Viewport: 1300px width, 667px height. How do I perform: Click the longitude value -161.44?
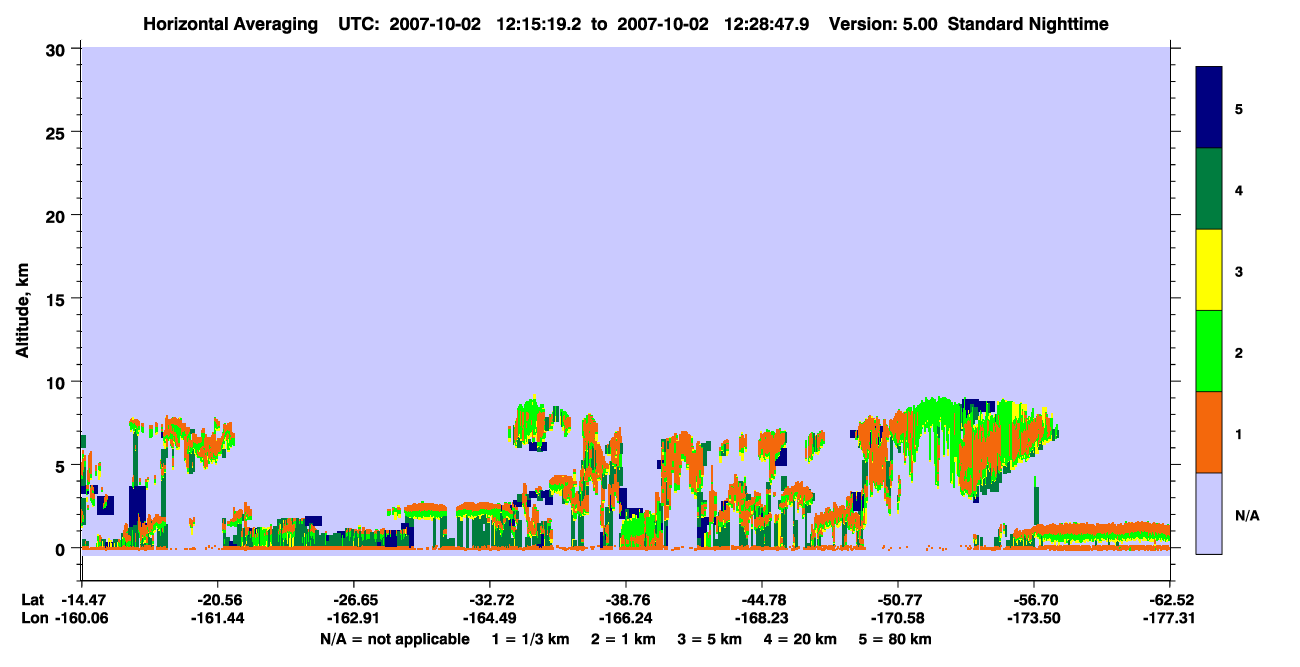coord(217,619)
